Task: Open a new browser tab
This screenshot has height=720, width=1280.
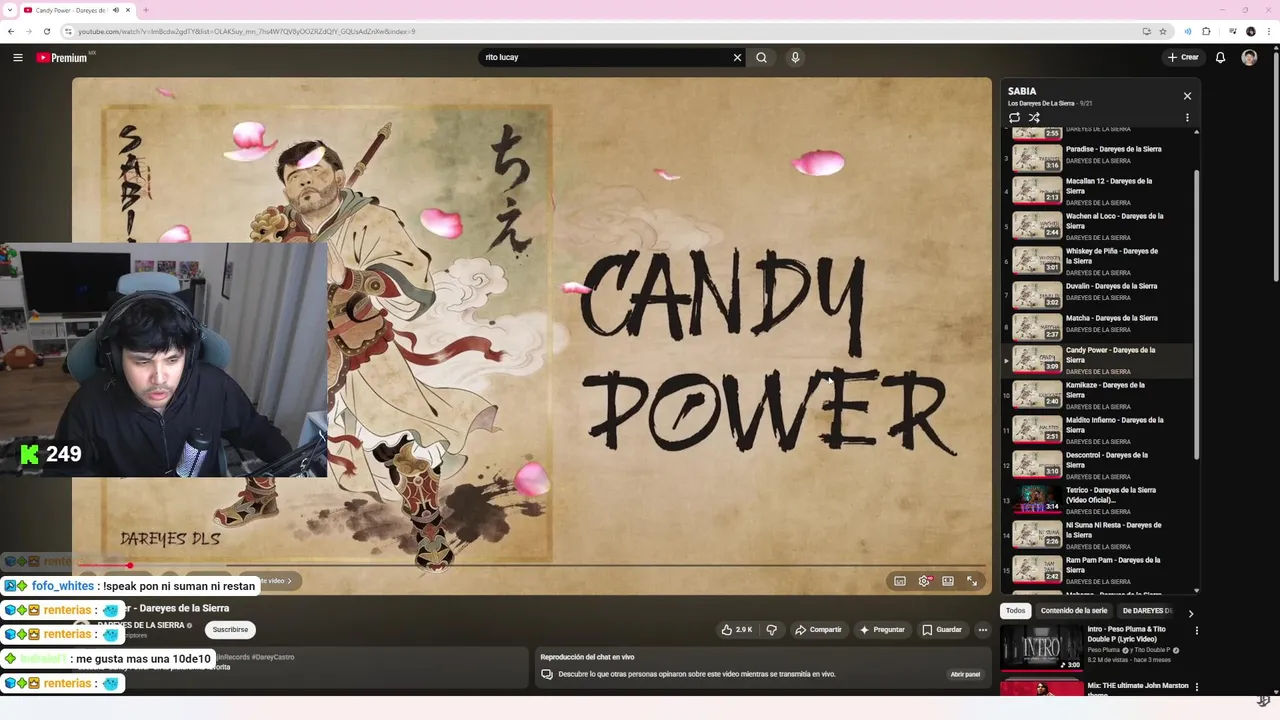Action: pos(145,10)
